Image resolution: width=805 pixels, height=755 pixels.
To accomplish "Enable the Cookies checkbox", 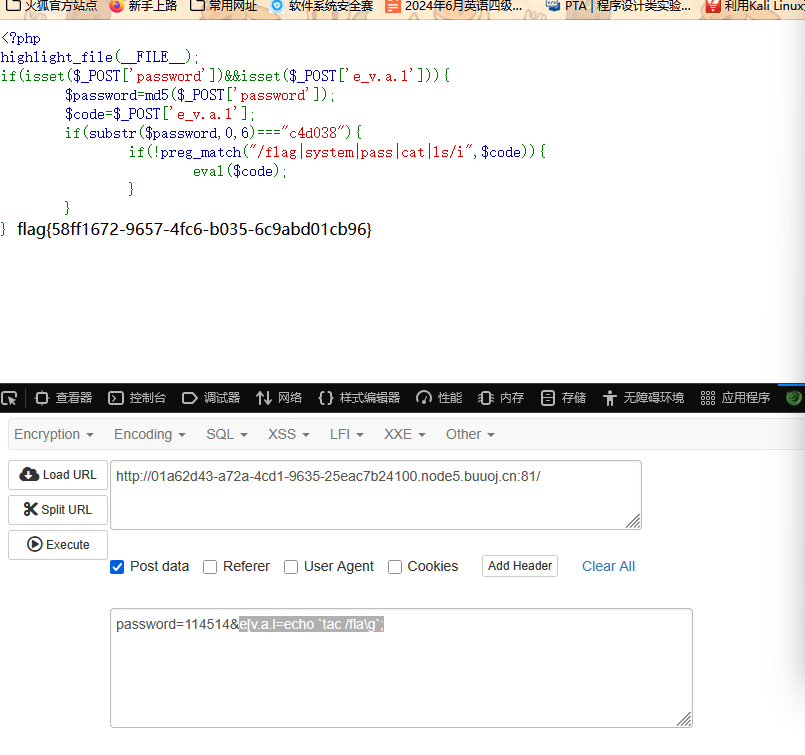I will 395,567.
